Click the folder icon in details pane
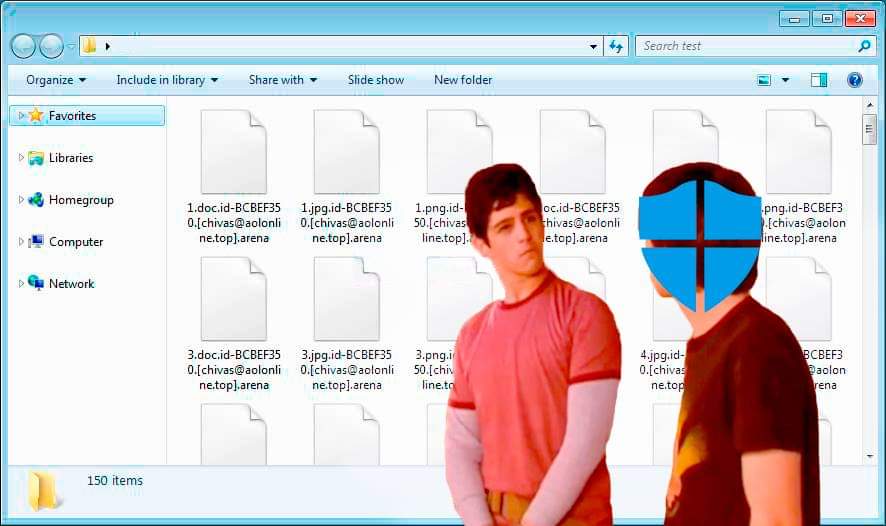 44,492
